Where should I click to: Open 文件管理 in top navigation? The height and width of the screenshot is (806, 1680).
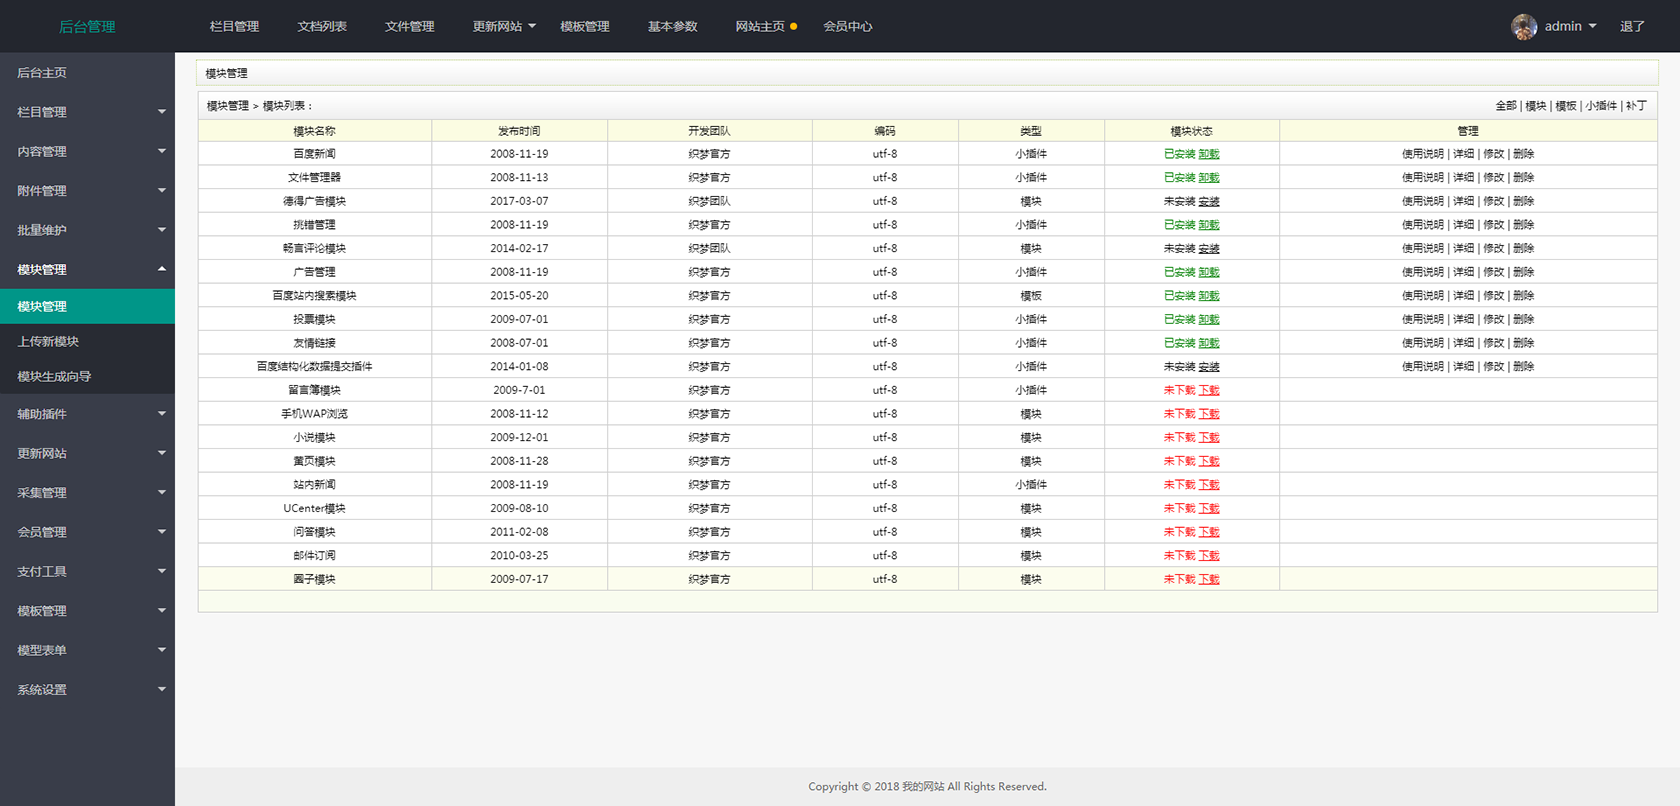[410, 27]
